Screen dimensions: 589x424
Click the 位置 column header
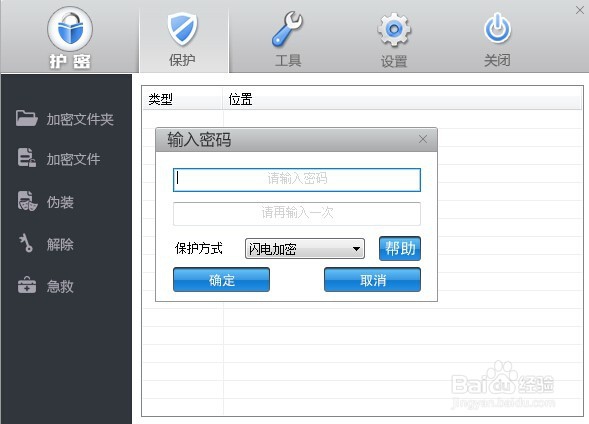[402, 99]
